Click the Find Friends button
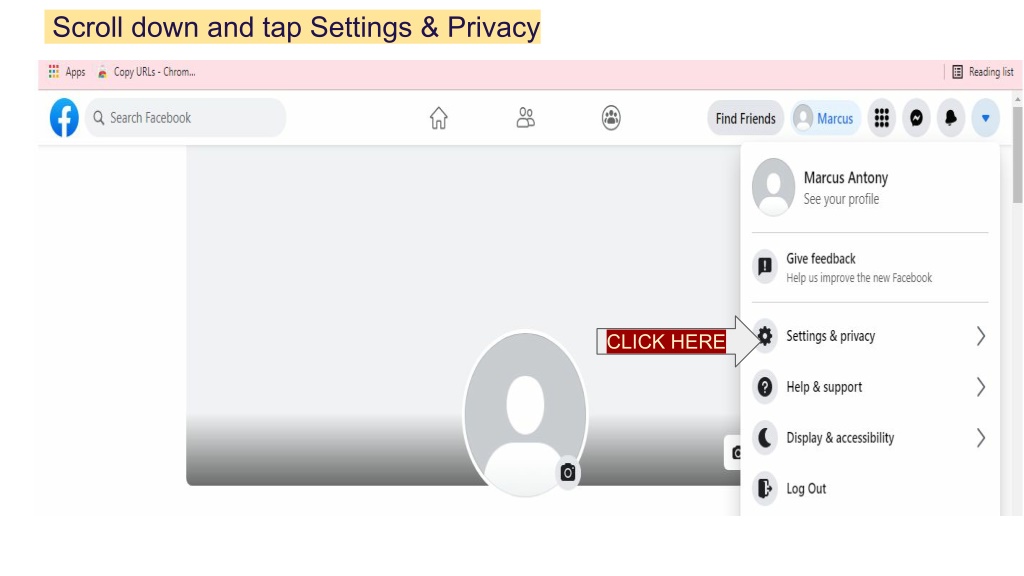This screenshot has height=576, width=1024. [x=745, y=118]
